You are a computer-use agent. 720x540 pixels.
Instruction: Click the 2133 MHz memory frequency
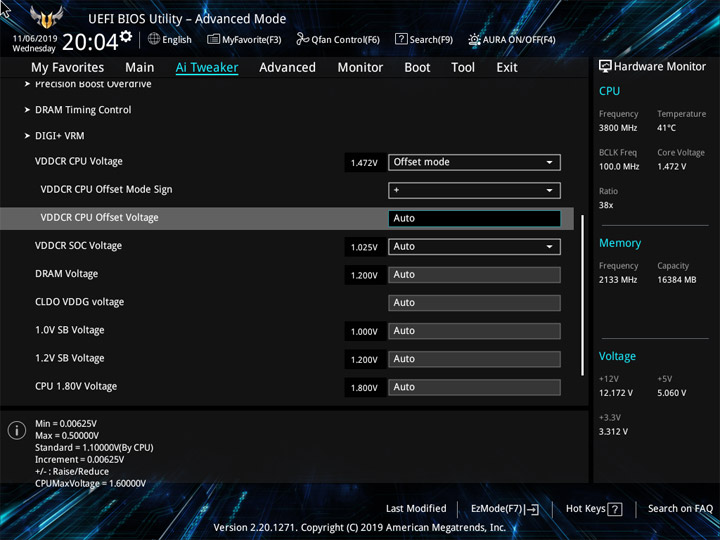pos(618,280)
